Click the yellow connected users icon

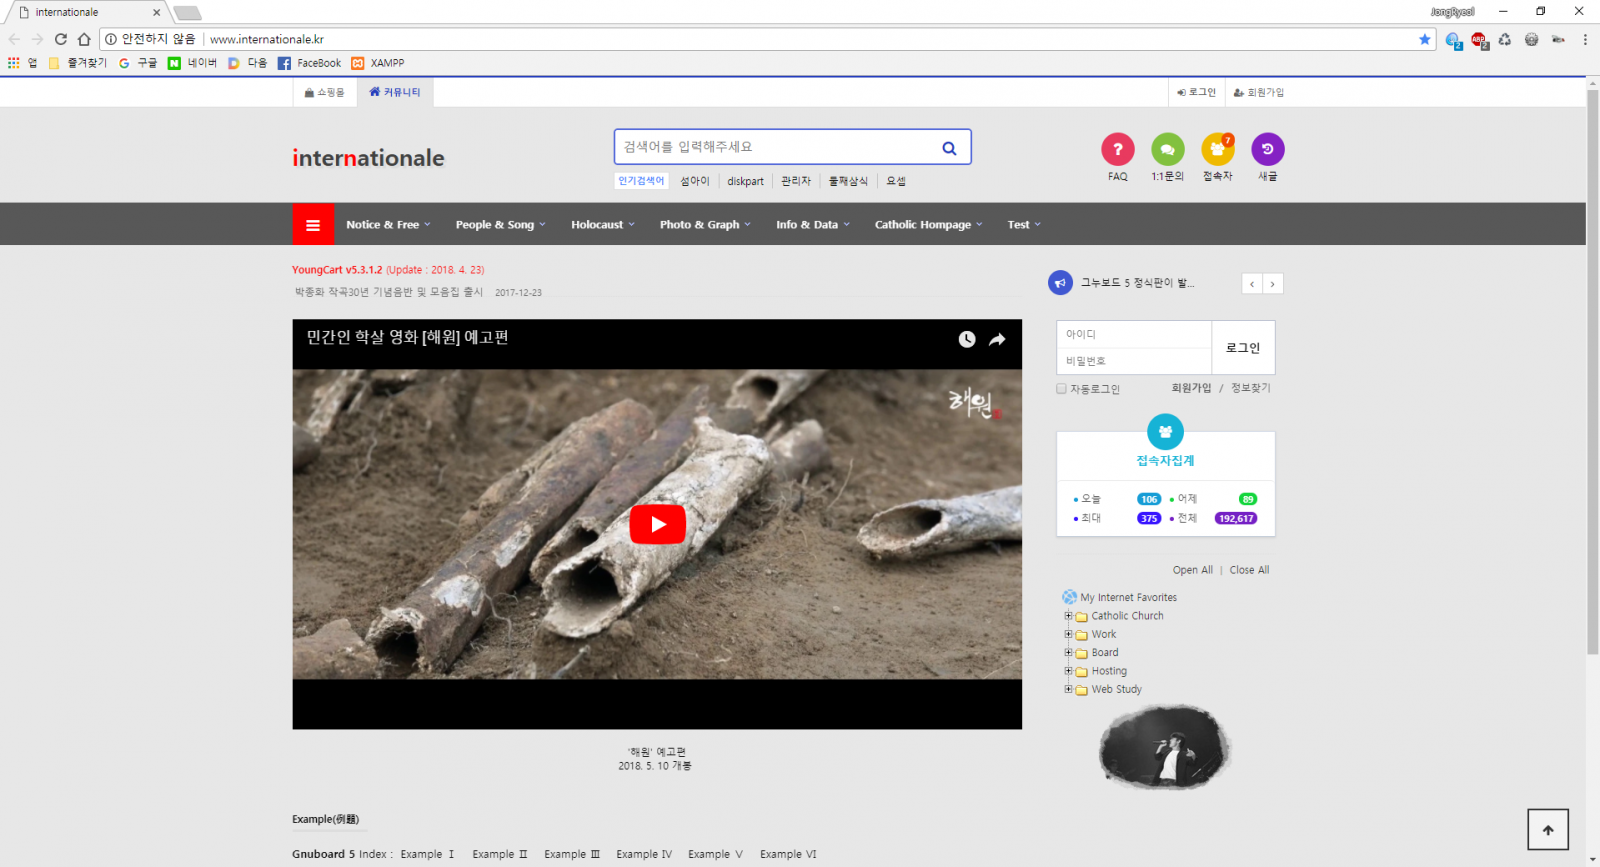1217,149
